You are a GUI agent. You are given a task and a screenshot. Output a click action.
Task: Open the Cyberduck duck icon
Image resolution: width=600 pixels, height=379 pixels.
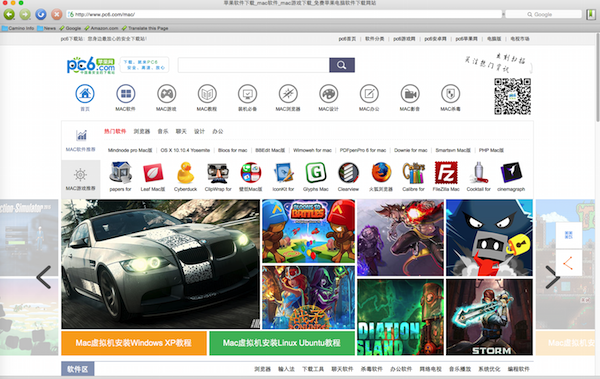point(186,173)
